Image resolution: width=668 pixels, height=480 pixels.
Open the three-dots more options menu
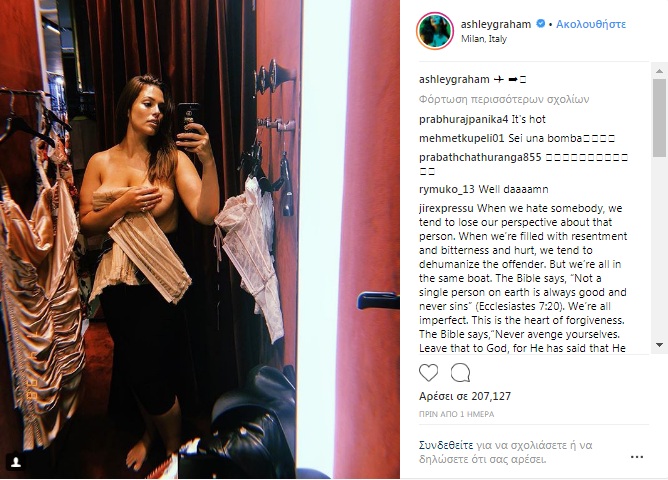pos(636,457)
